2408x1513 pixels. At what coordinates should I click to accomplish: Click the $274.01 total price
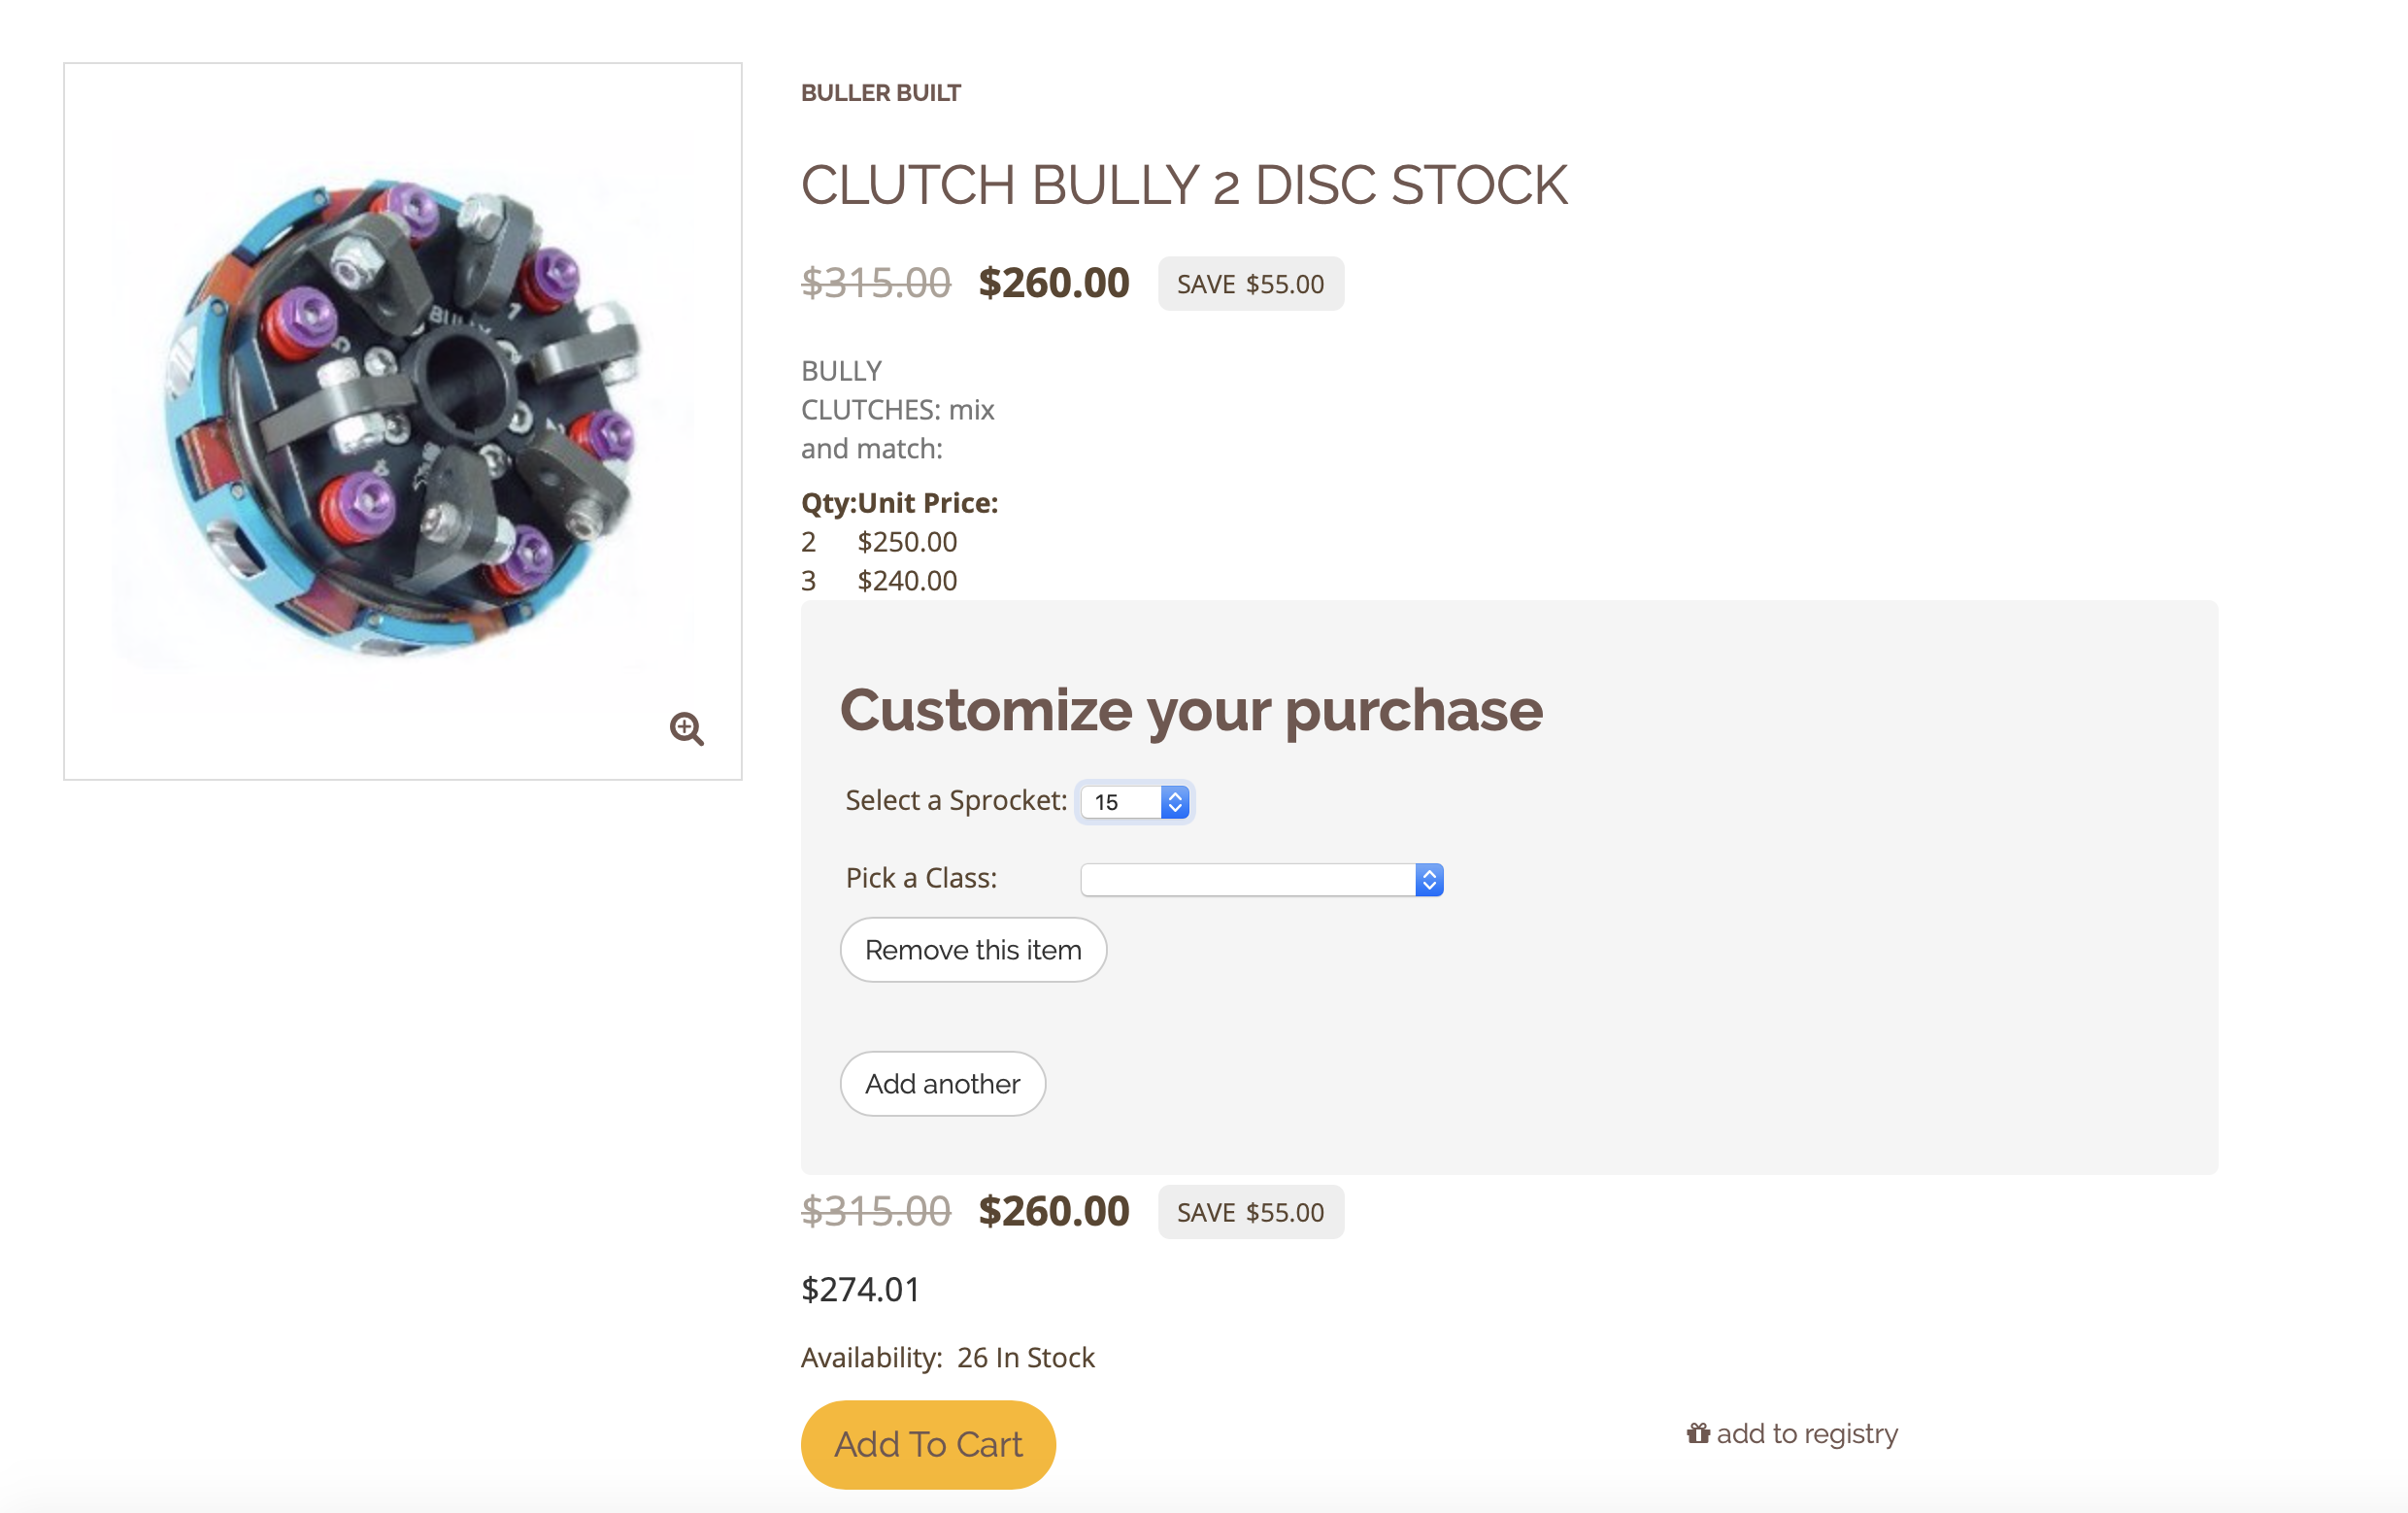(860, 1289)
